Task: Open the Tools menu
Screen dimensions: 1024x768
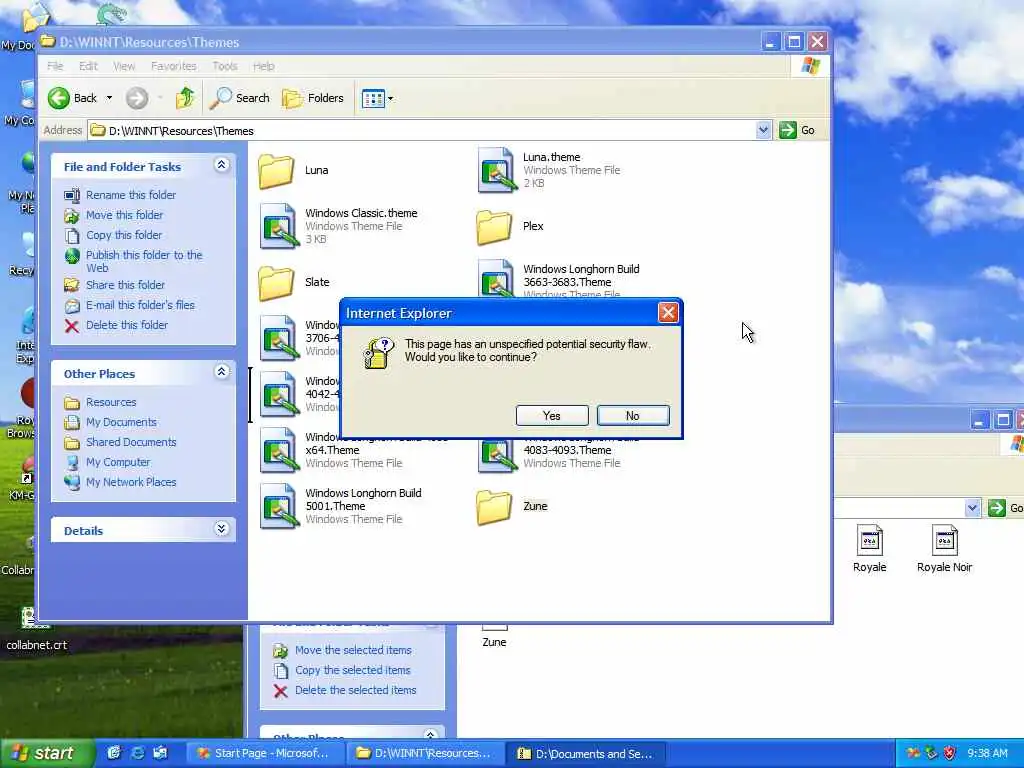Action: [x=225, y=66]
